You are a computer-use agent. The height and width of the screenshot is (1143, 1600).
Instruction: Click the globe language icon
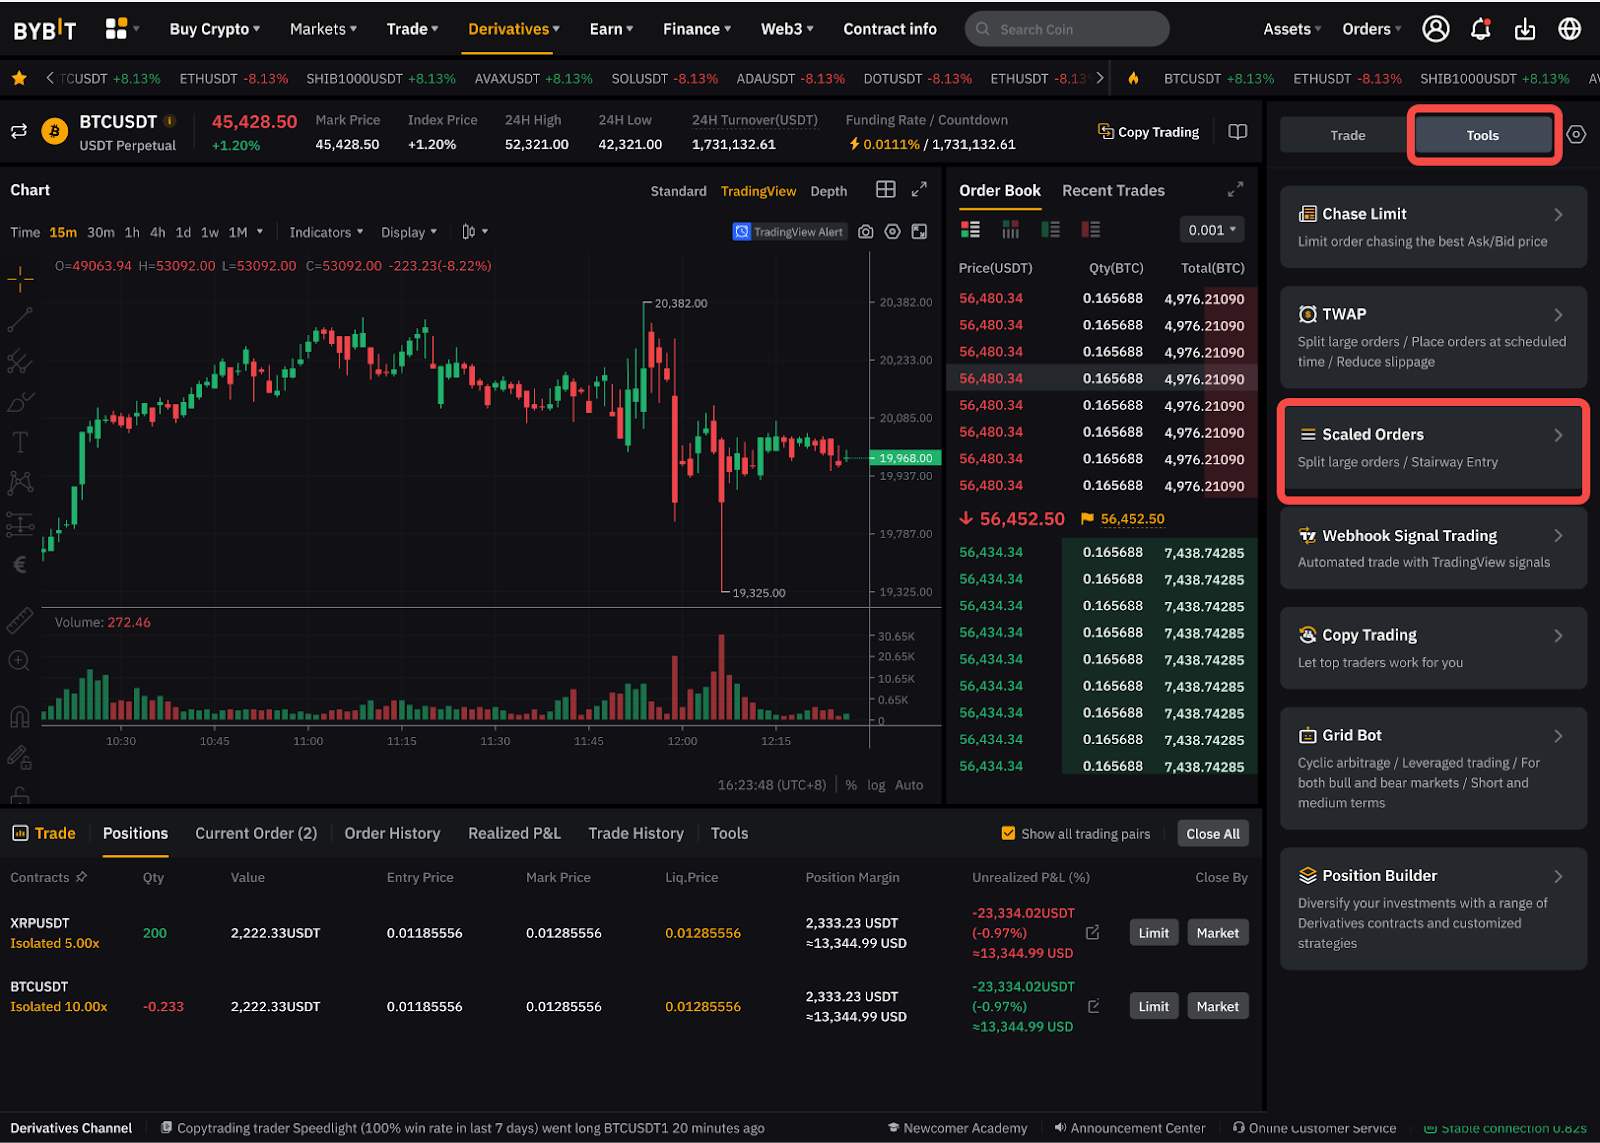click(1570, 29)
